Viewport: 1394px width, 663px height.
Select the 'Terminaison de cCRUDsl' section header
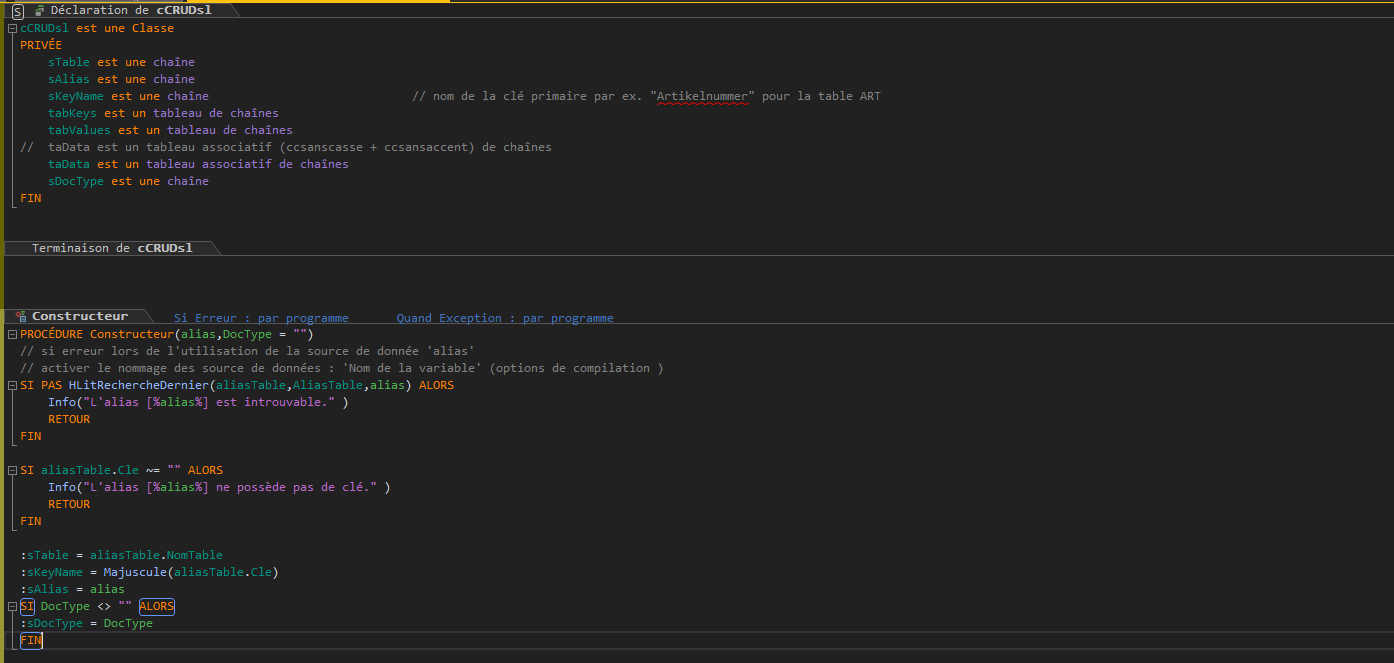pyautogui.click(x=112, y=248)
